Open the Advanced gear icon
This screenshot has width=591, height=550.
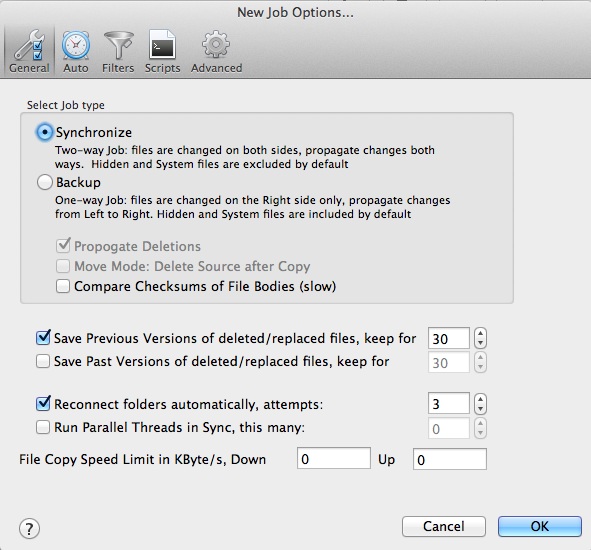point(216,51)
